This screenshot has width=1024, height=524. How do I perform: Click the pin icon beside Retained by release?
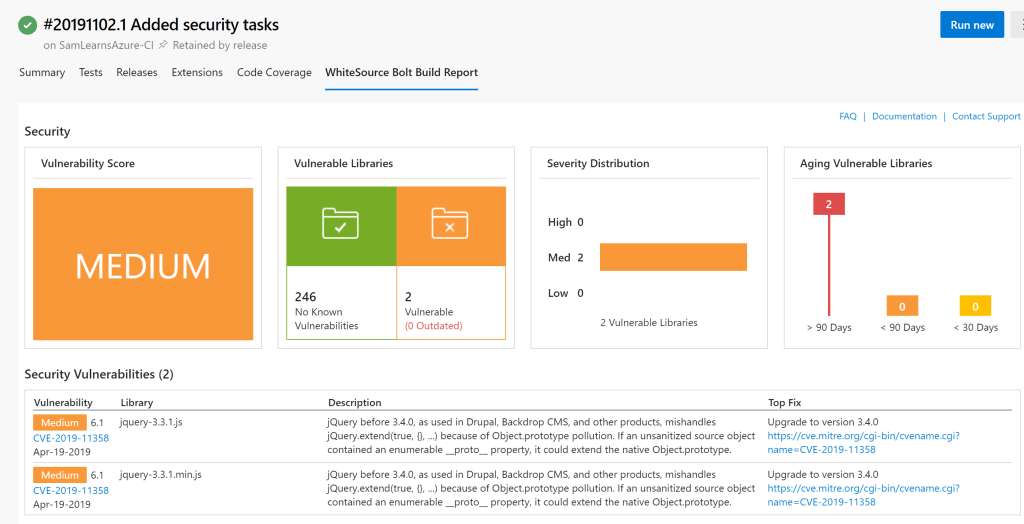[x=163, y=45]
